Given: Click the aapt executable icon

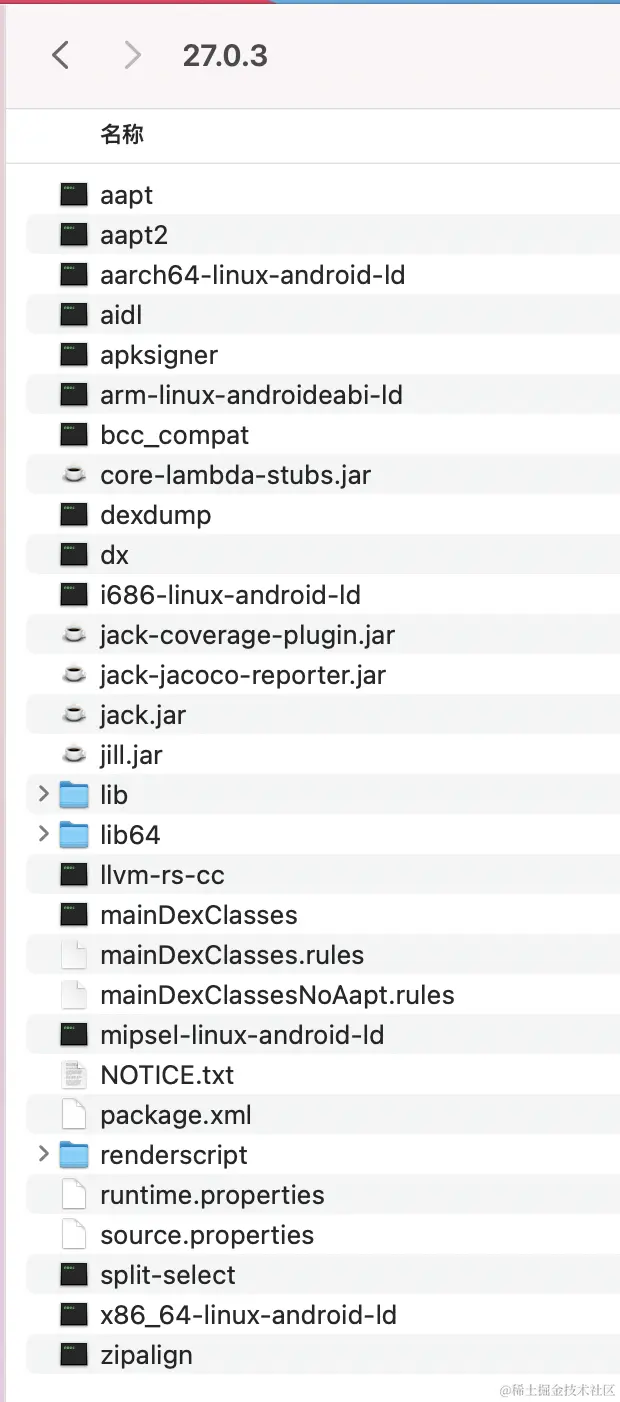Looking at the screenshot, I should tap(74, 195).
